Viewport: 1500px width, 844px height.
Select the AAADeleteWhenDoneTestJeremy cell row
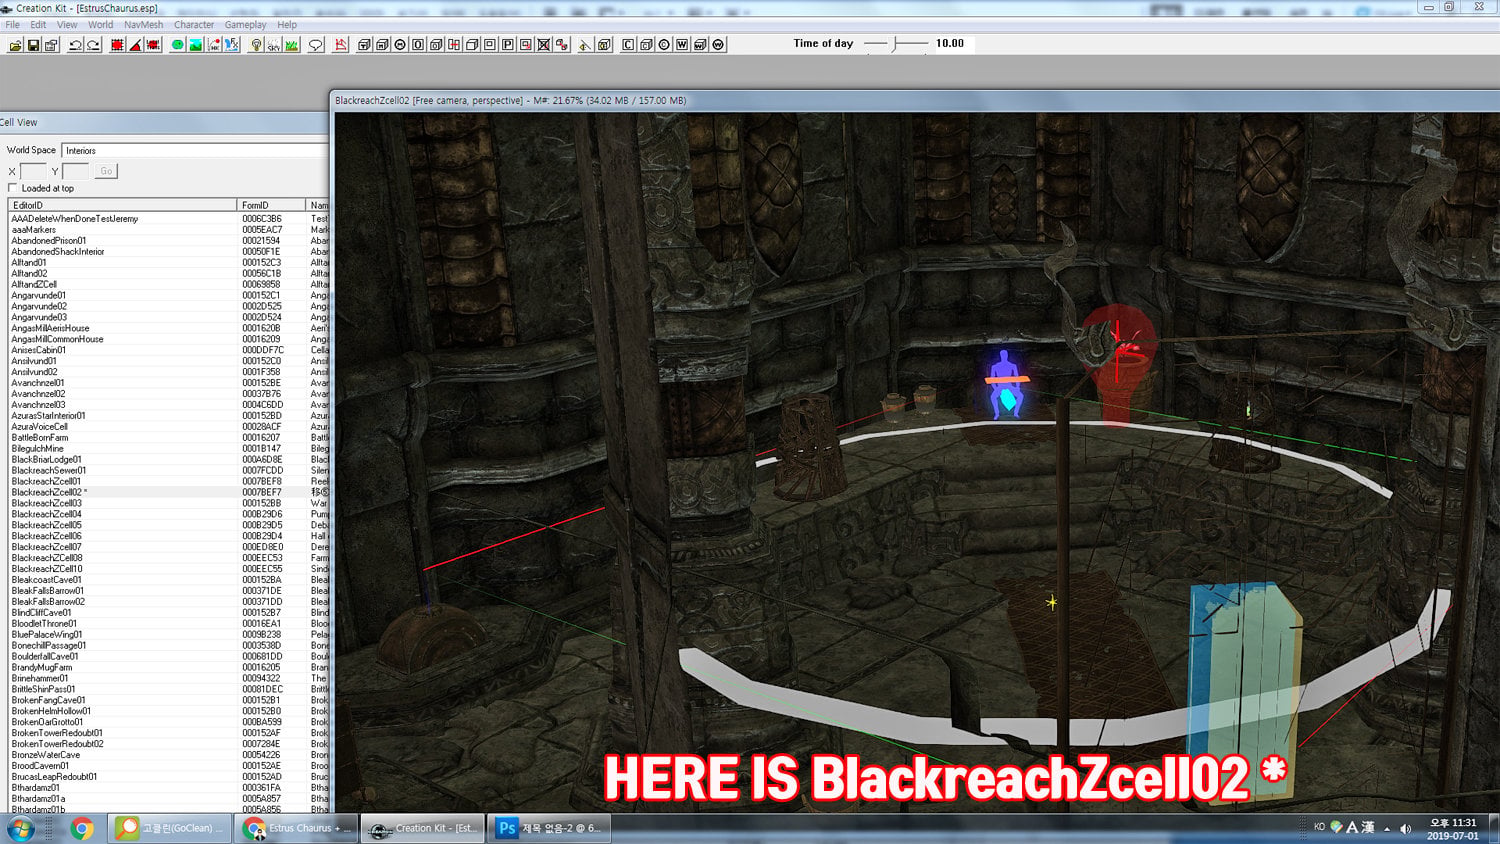(x=168, y=218)
